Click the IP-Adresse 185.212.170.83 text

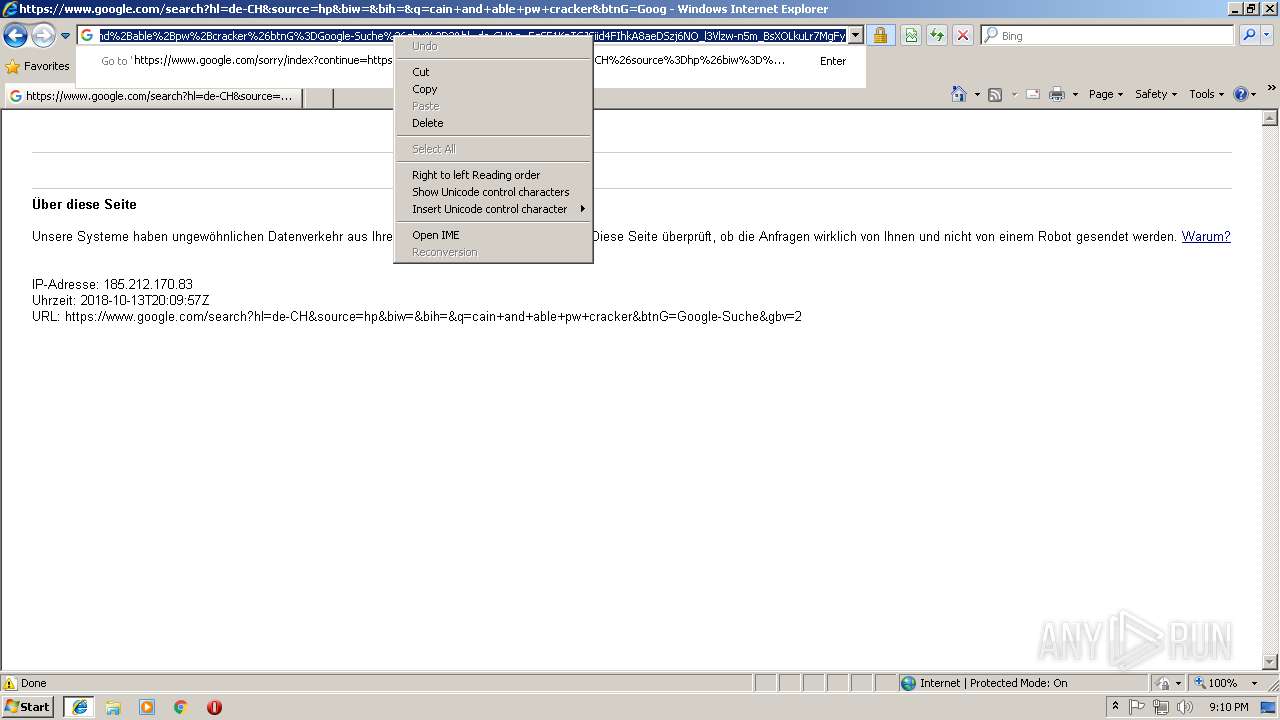pos(112,285)
